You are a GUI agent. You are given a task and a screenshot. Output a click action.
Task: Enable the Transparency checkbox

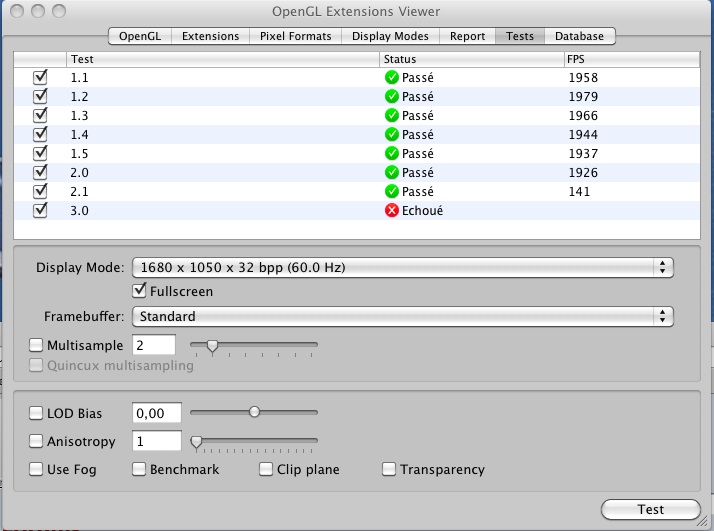pyautogui.click(x=389, y=469)
